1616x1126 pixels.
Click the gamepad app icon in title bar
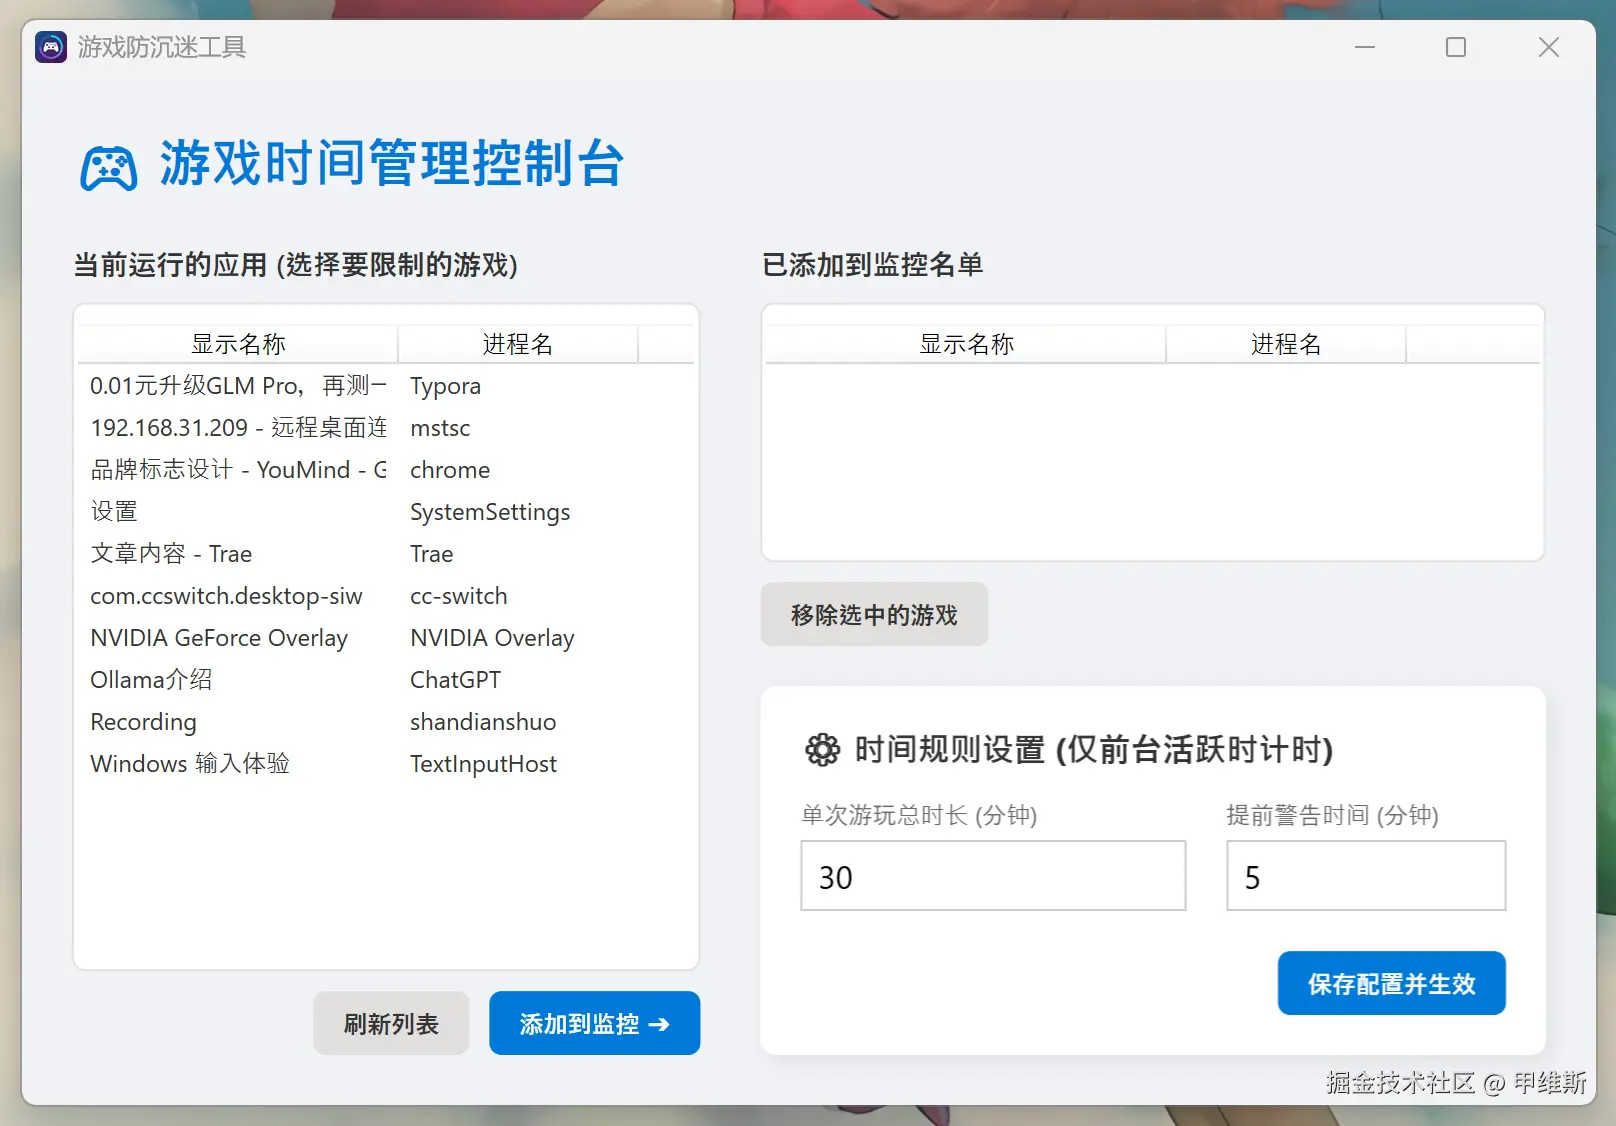click(x=51, y=47)
